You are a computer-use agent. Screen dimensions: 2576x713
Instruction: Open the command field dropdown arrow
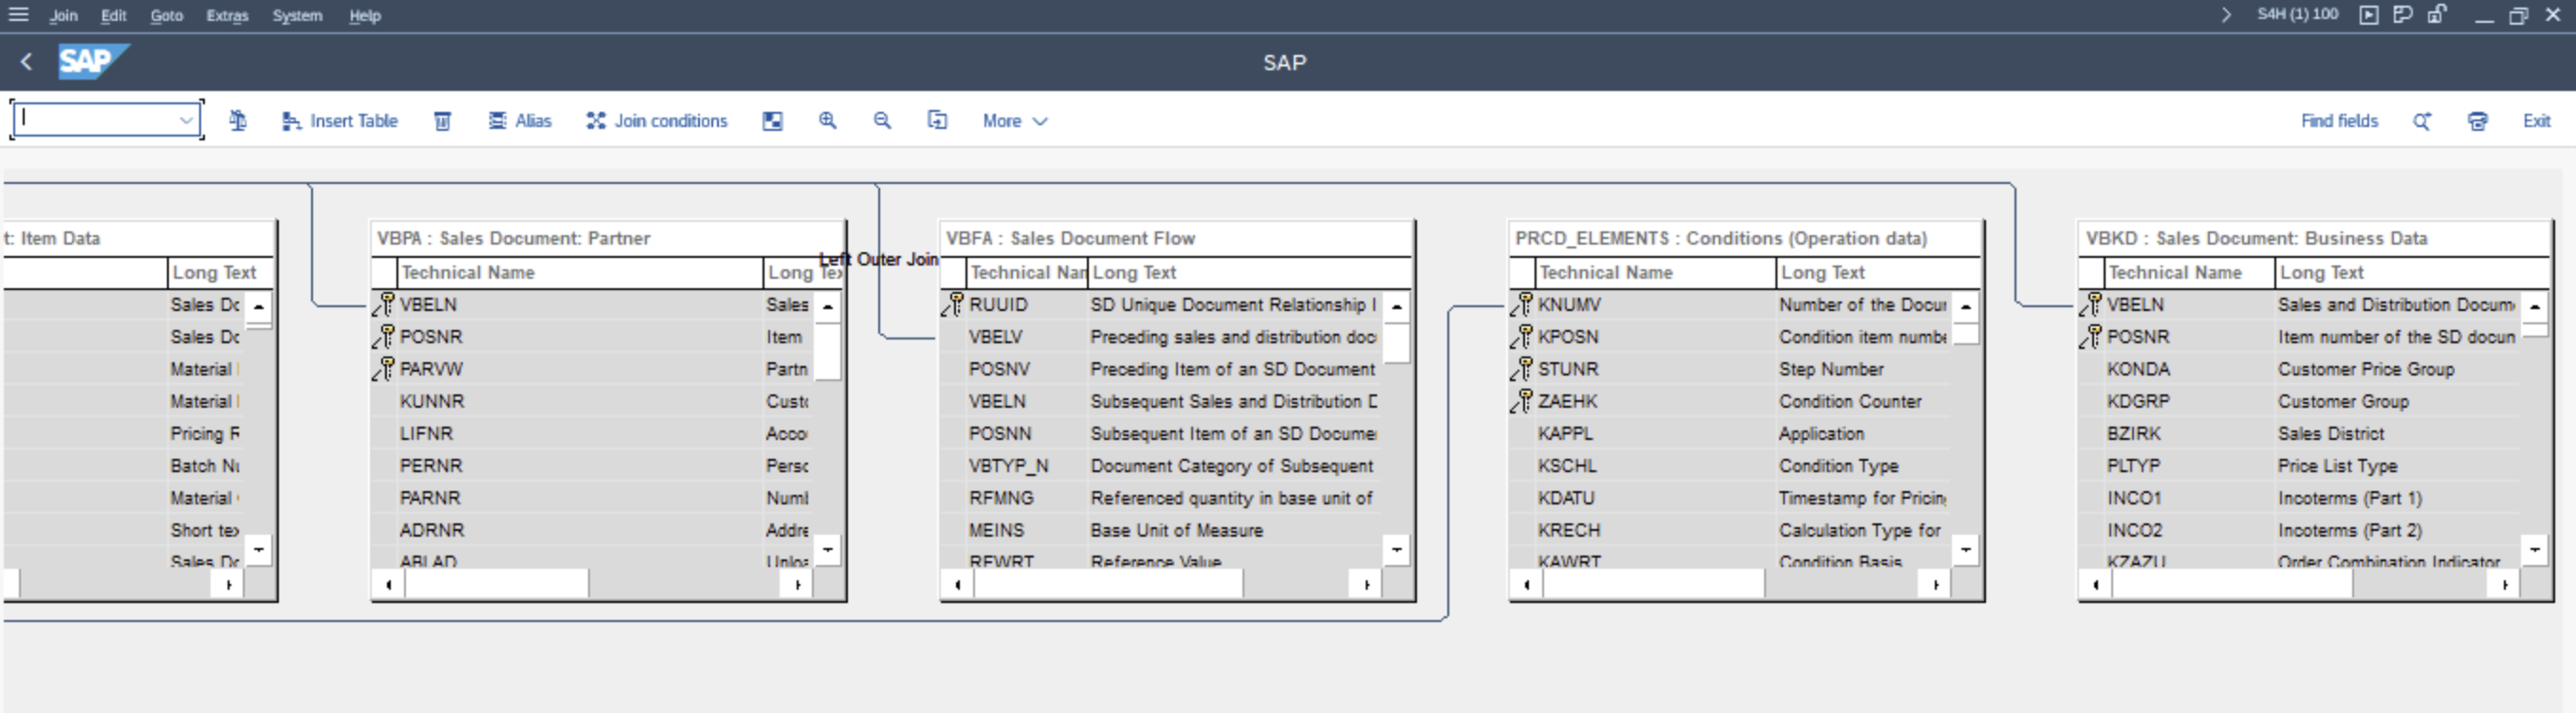click(x=186, y=121)
